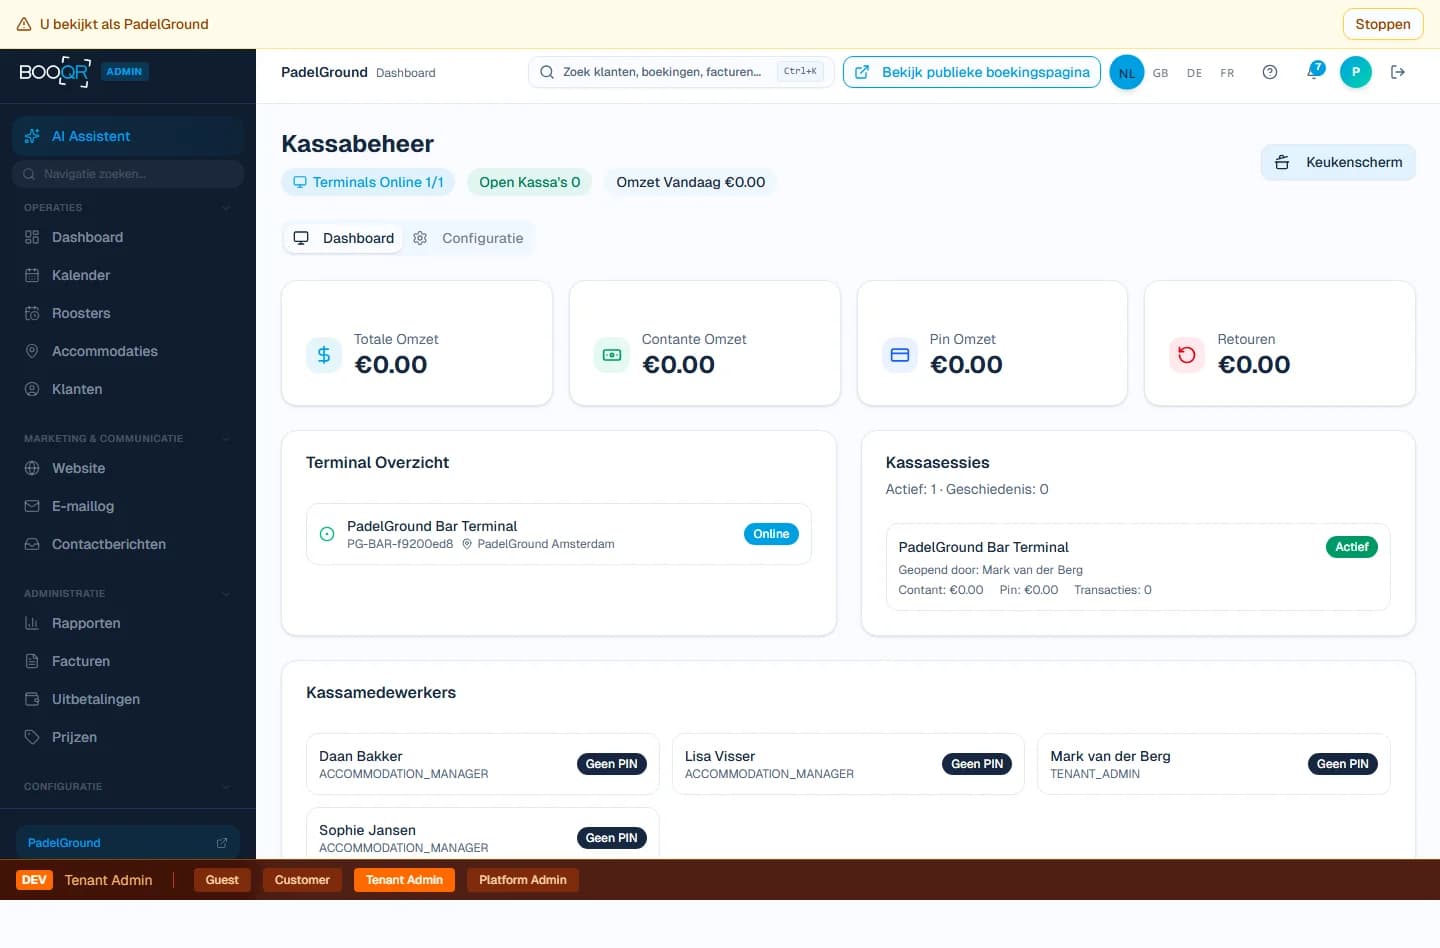Click the search klanten, boekingen field
1440x948 pixels.
tap(660, 72)
